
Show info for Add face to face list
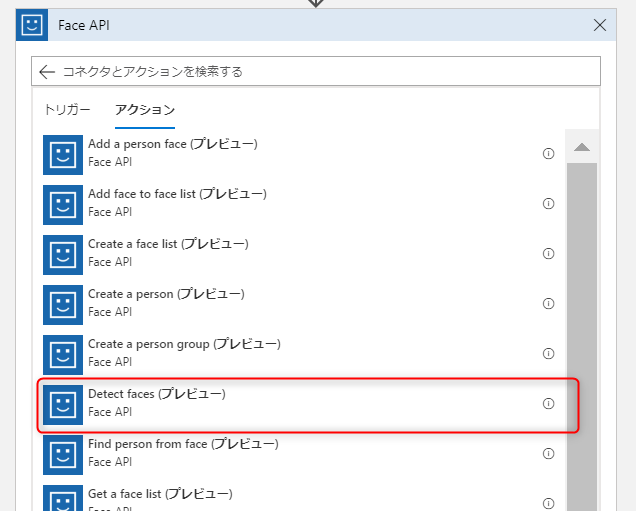point(548,204)
